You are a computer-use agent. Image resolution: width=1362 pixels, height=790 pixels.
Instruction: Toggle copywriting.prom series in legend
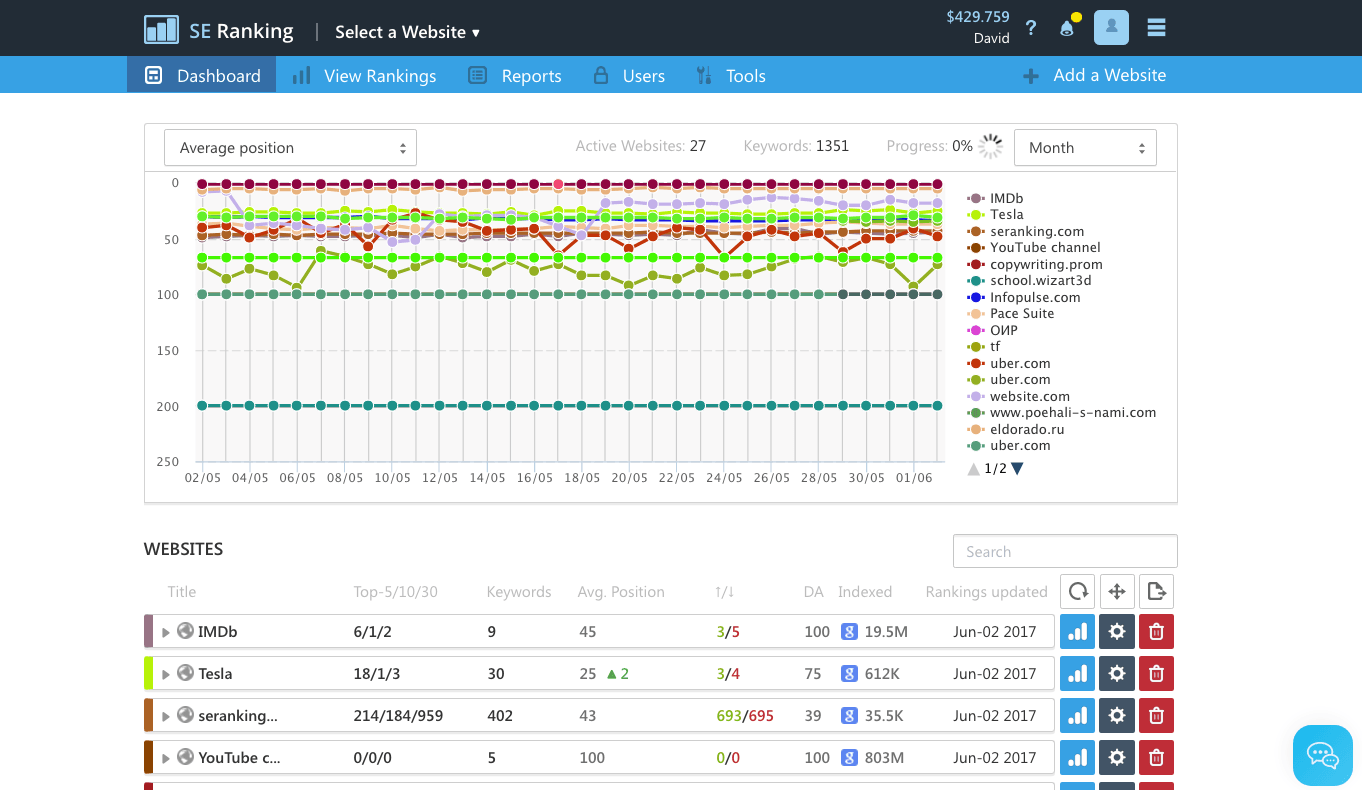click(1035, 264)
